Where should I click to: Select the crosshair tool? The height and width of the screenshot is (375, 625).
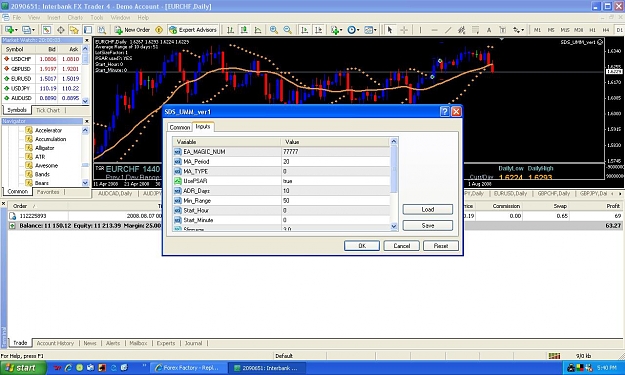[x=404, y=30]
